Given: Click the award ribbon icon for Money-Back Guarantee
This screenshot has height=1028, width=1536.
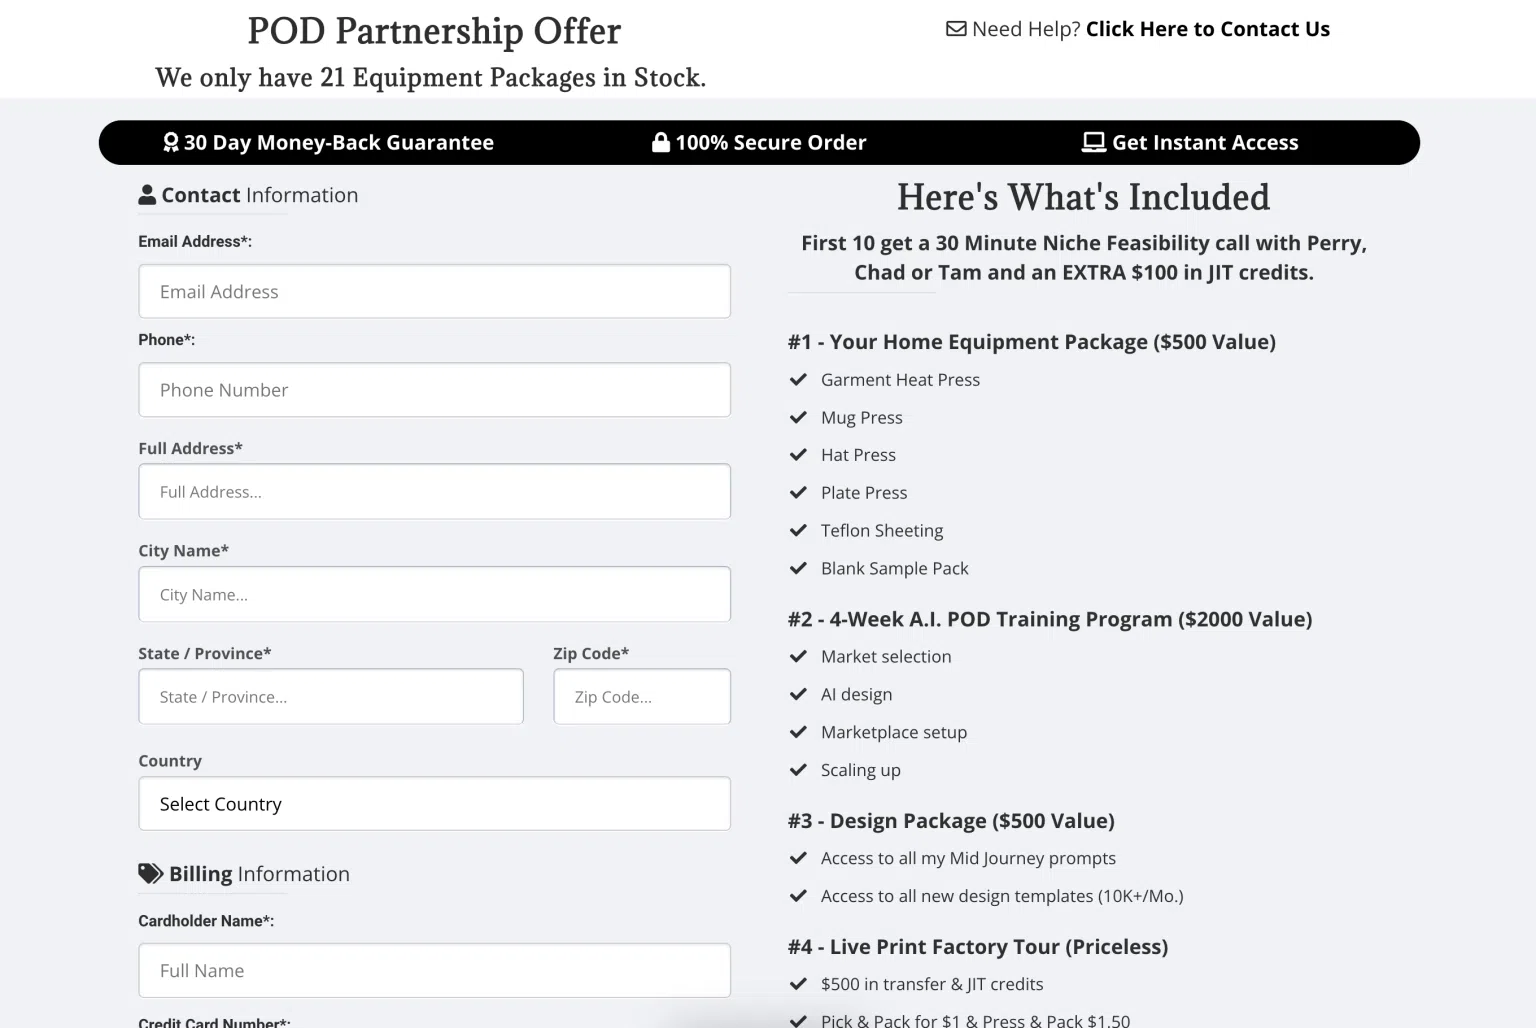Looking at the screenshot, I should (x=171, y=142).
